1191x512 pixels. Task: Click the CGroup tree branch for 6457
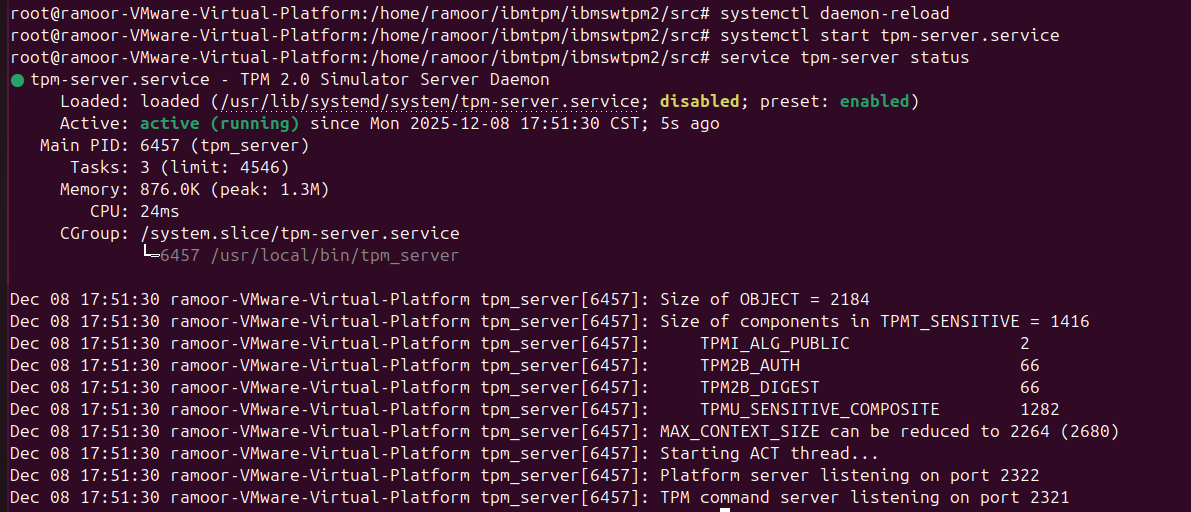click(x=150, y=255)
